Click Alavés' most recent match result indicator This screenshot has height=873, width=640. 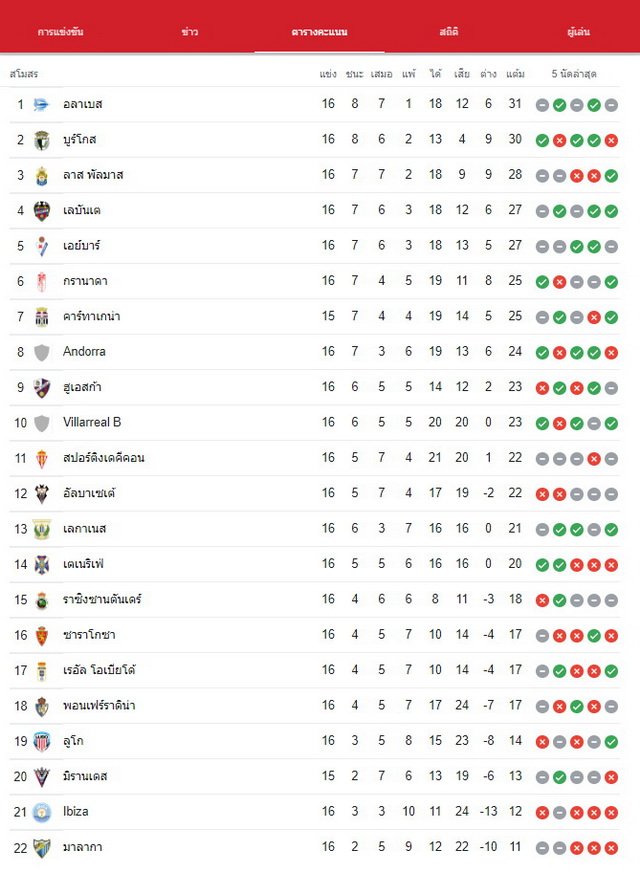point(611,105)
